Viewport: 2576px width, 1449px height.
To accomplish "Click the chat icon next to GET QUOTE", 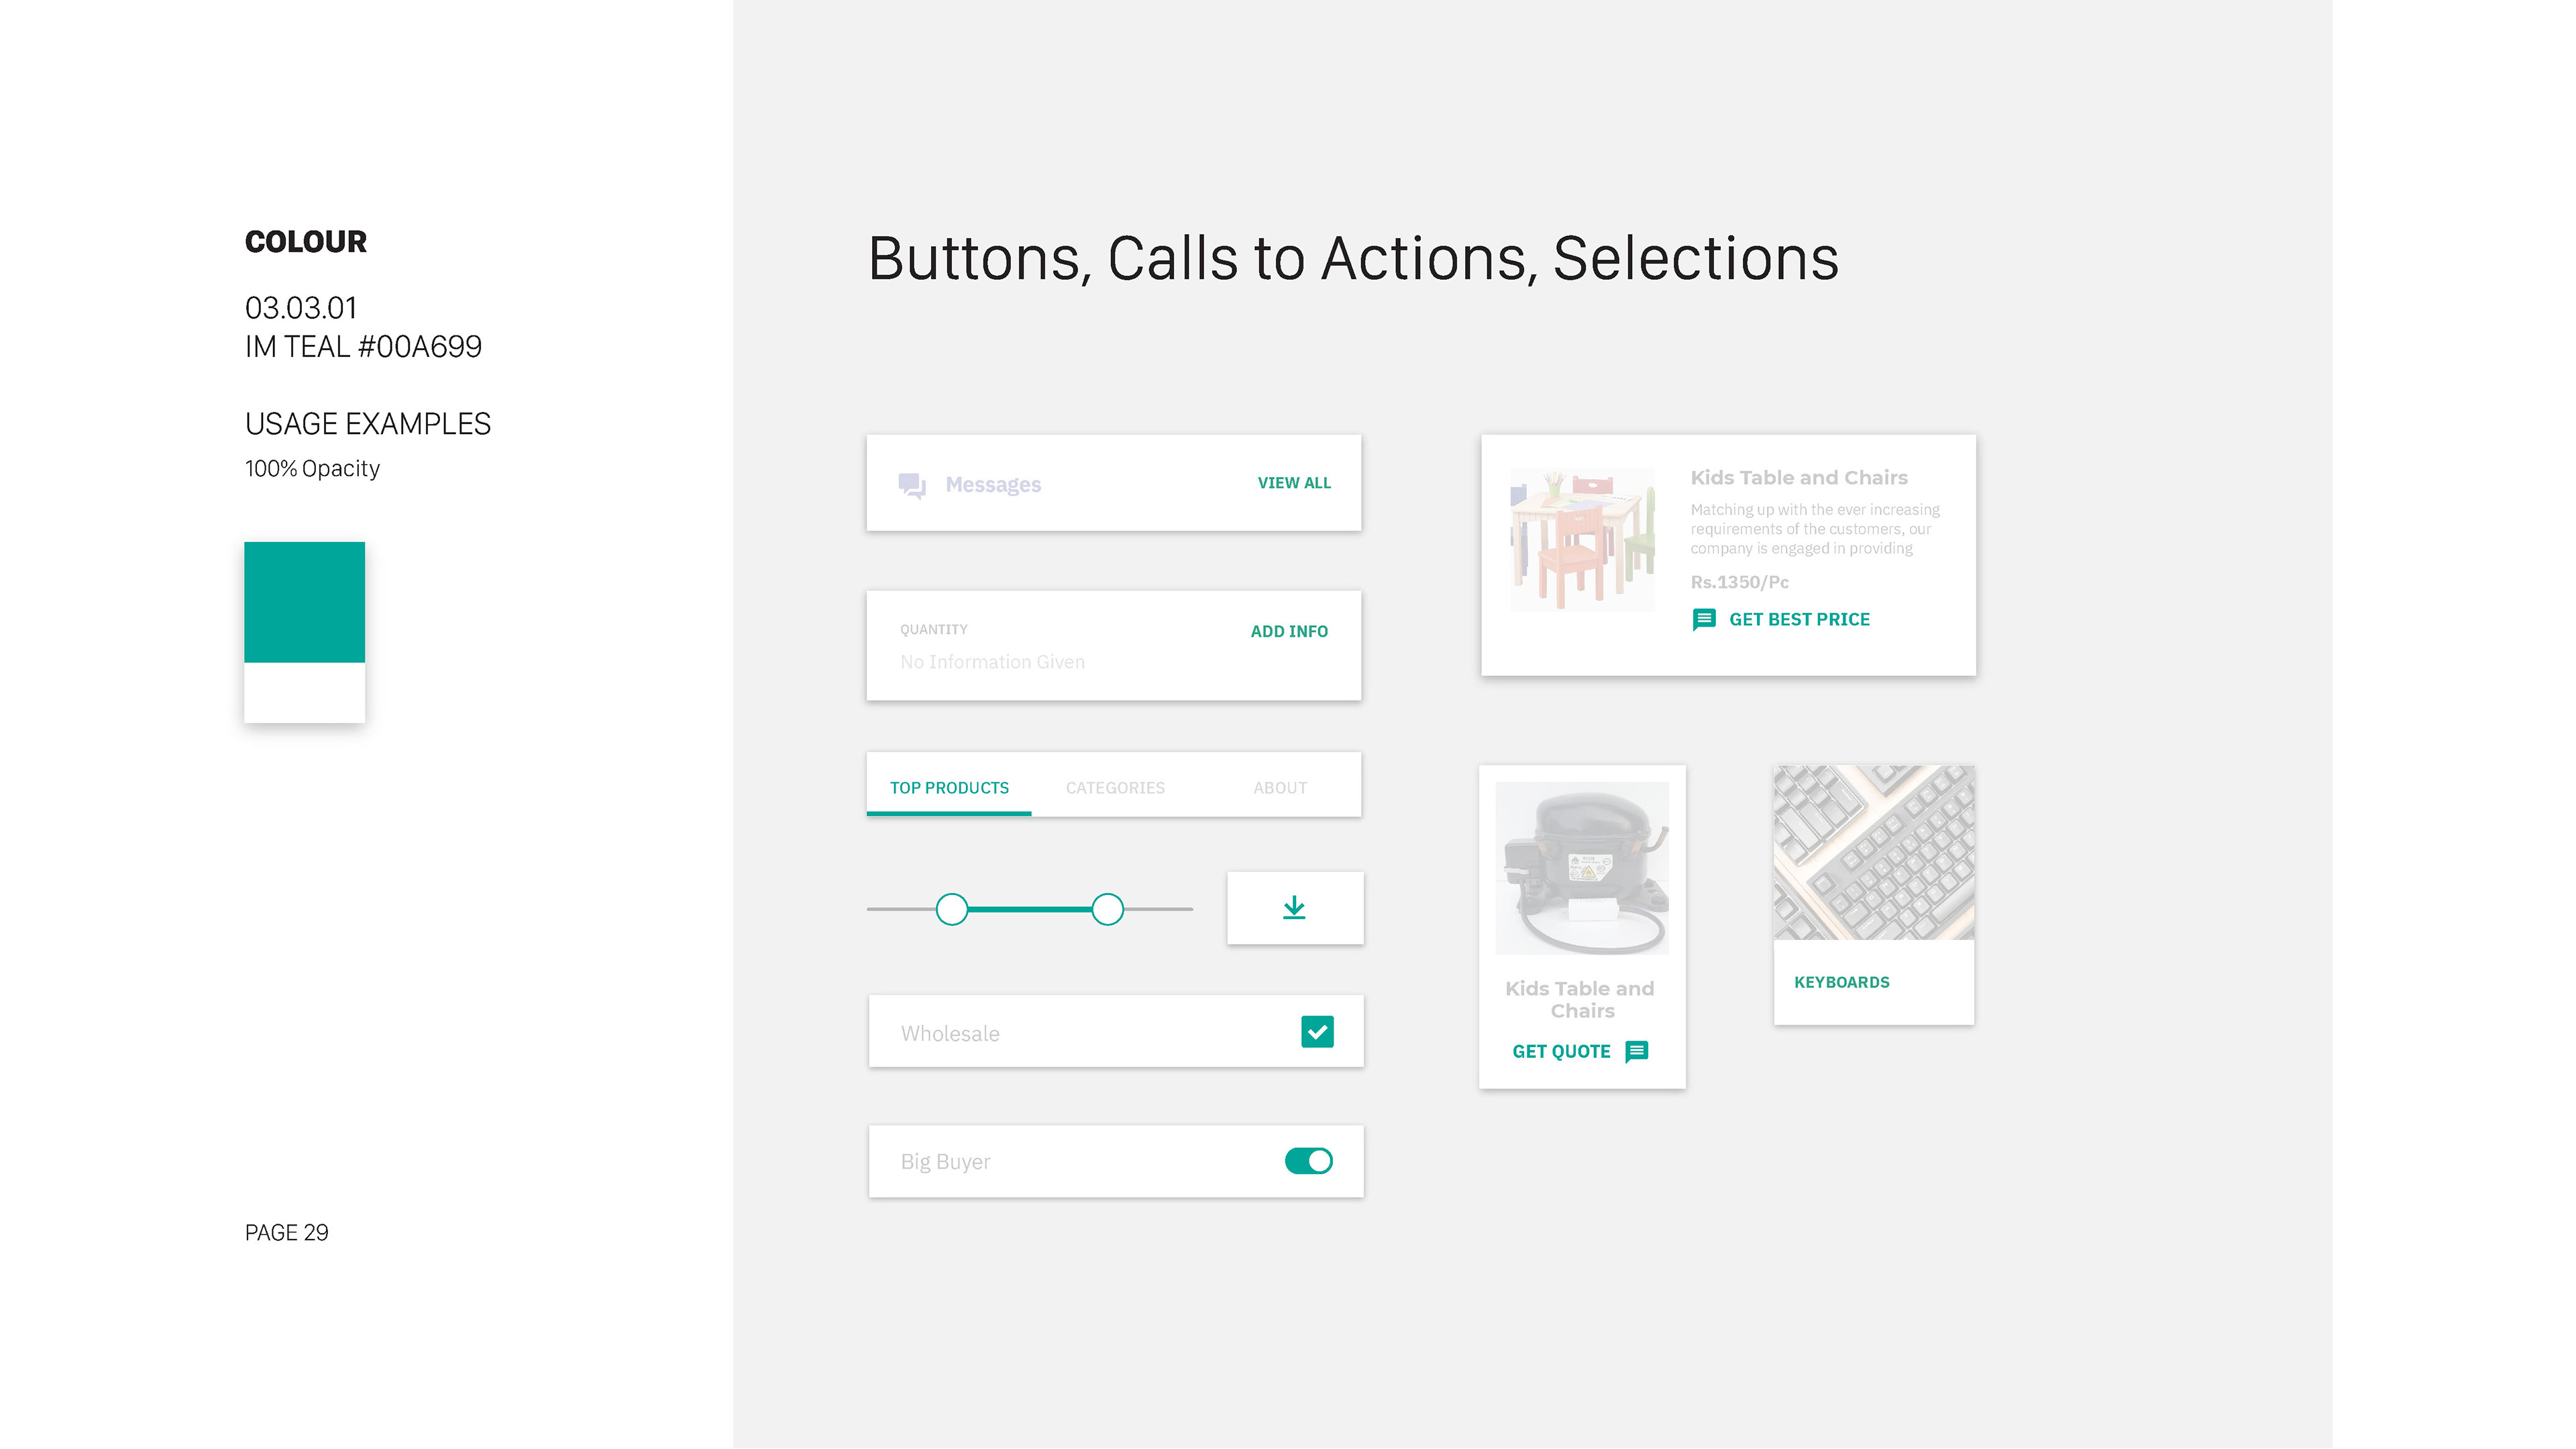I will pos(1637,1051).
